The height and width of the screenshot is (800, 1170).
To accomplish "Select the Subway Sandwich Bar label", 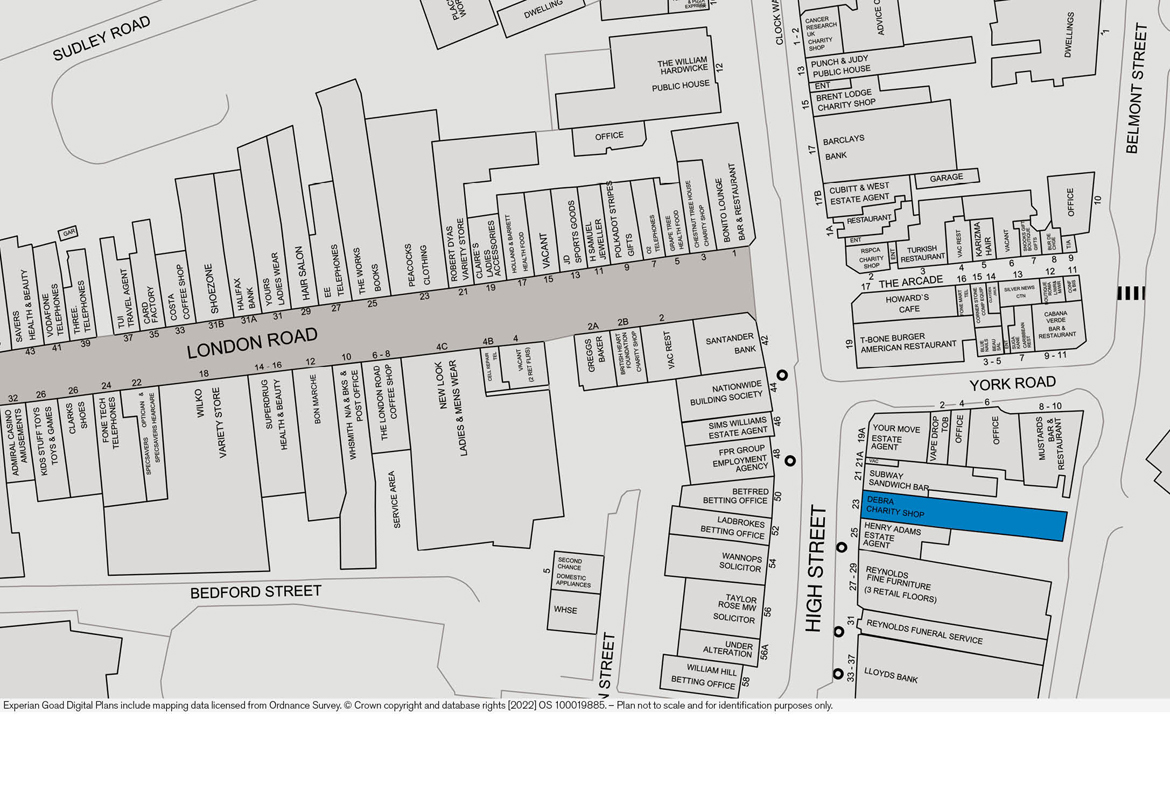I will pyautogui.click(x=899, y=480).
